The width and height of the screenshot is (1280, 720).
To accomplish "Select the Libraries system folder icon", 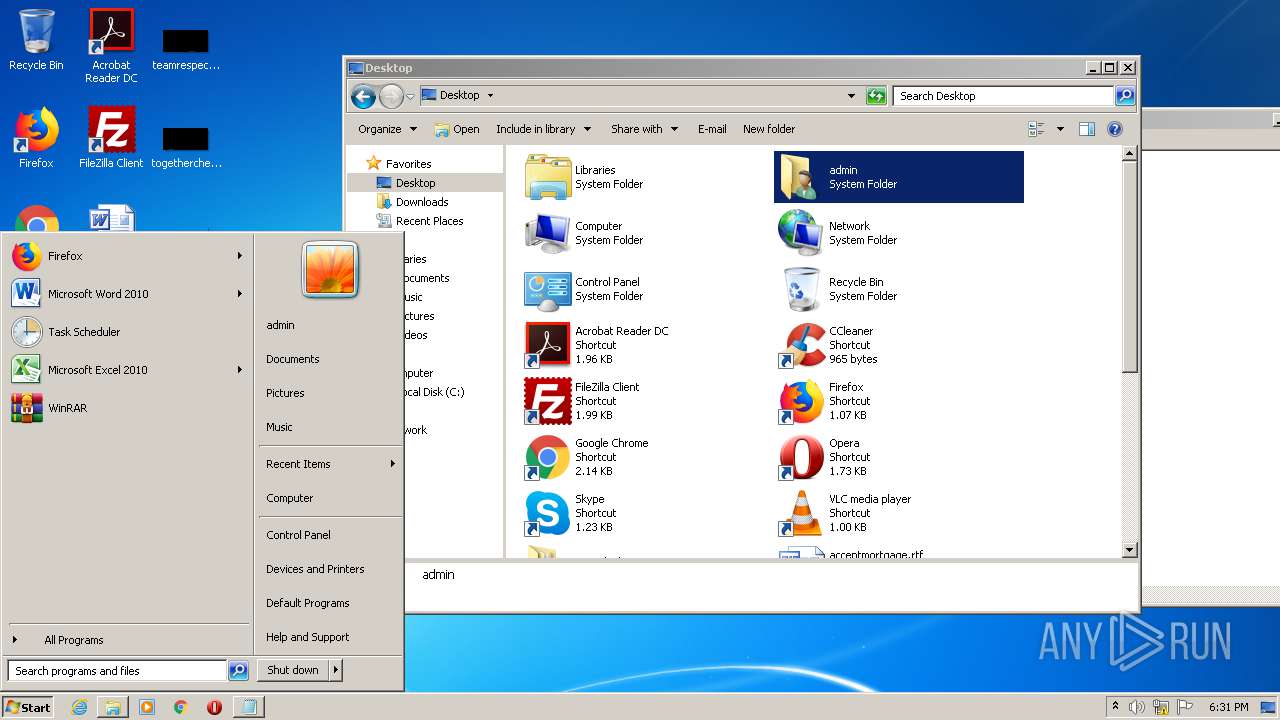I will click(547, 177).
